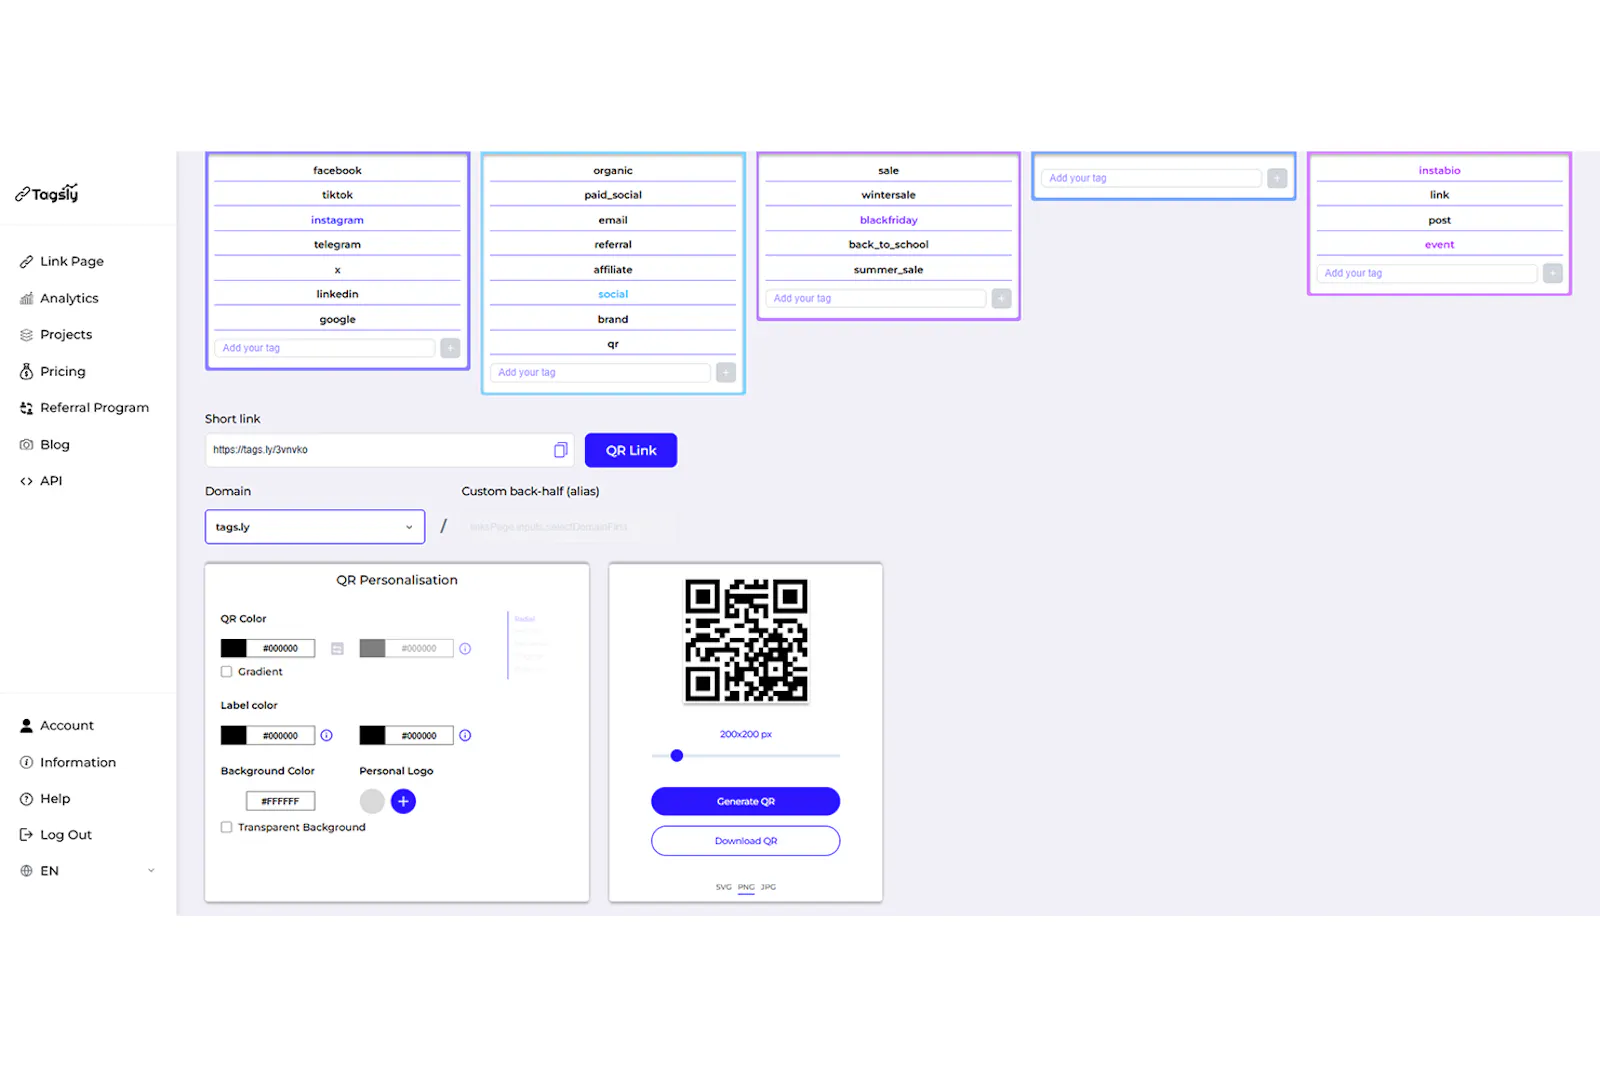Viewport: 1600px width, 1067px height.
Task: Click info icon after second Label color
Action: (465, 735)
